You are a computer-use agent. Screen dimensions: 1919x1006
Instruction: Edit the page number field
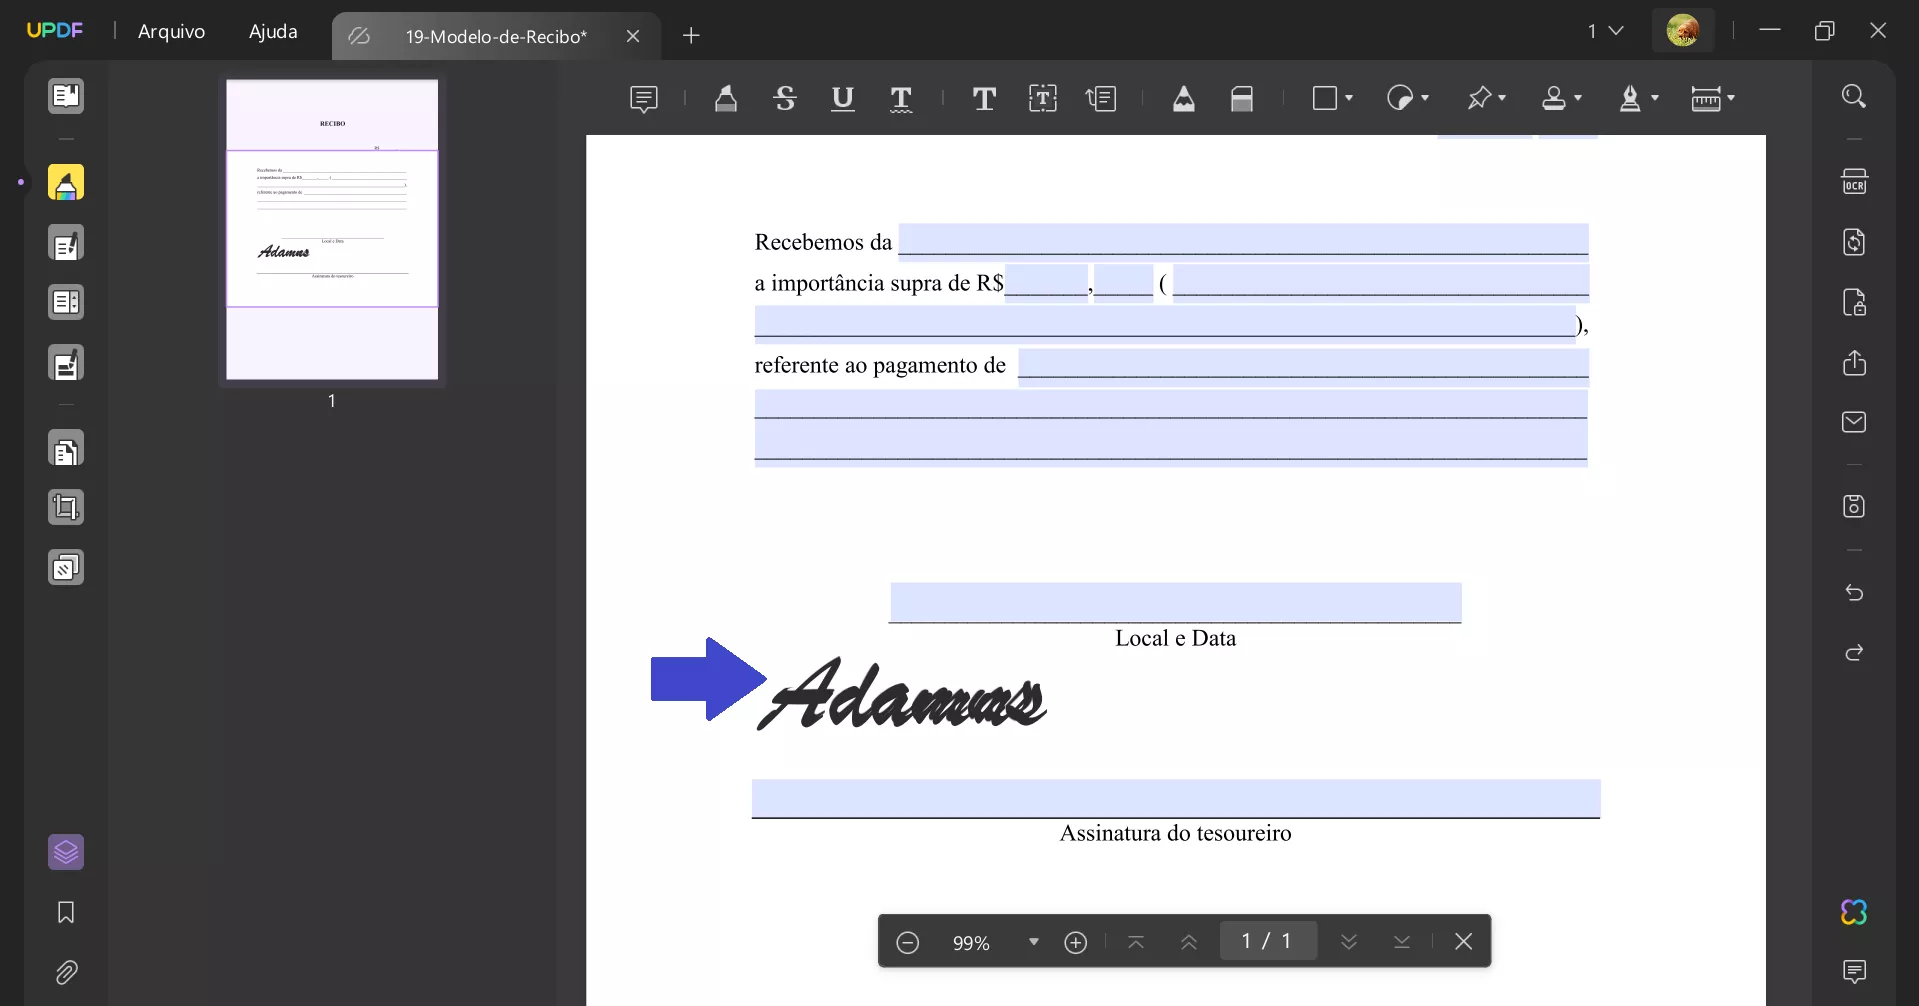pyautogui.click(x=1268, y=941)
